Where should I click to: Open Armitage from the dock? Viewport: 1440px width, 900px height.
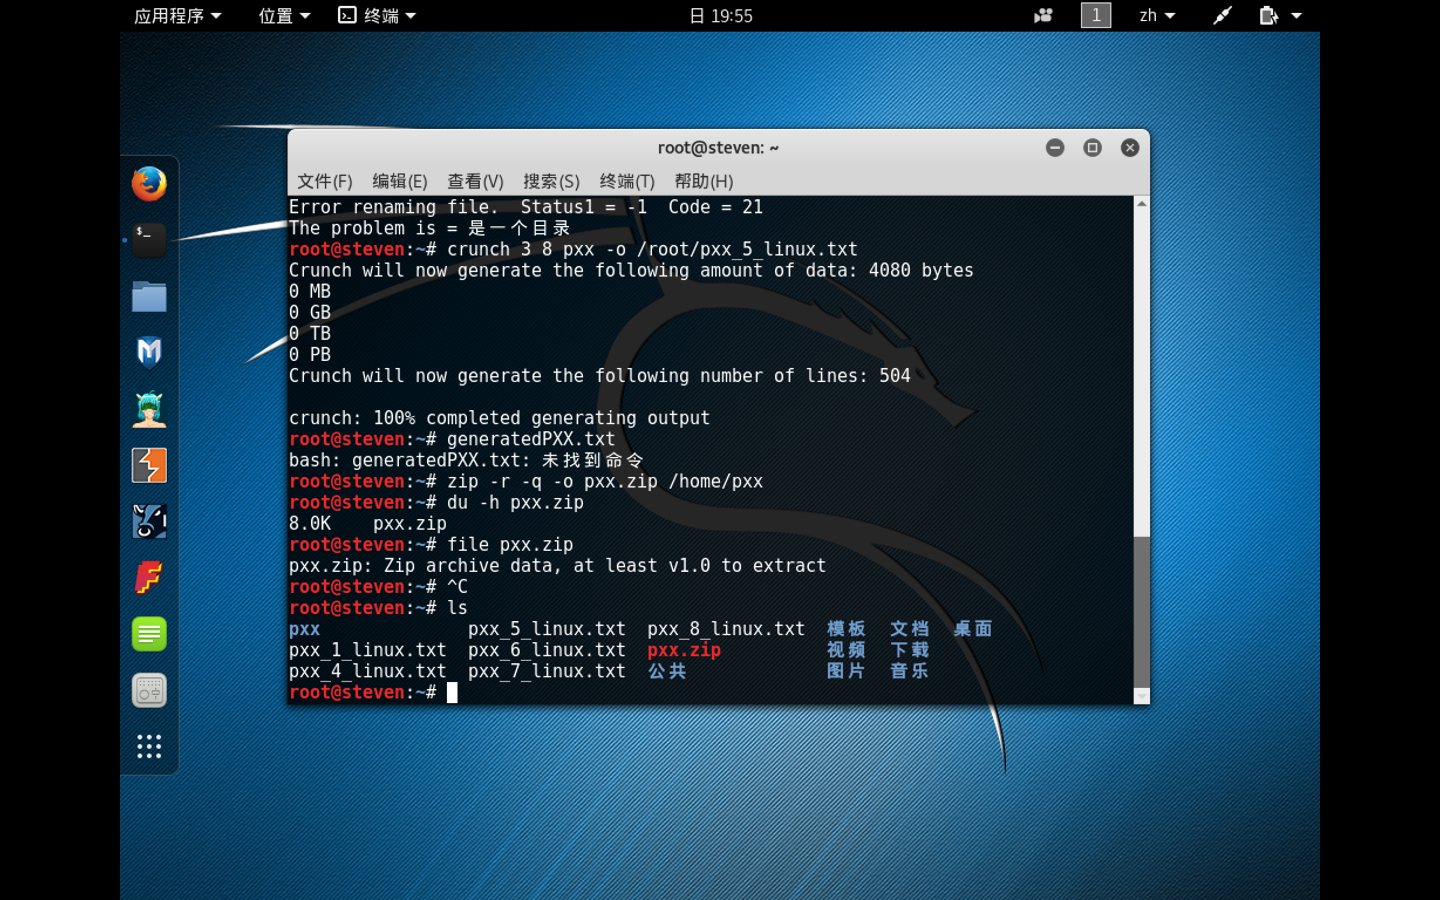149,409
